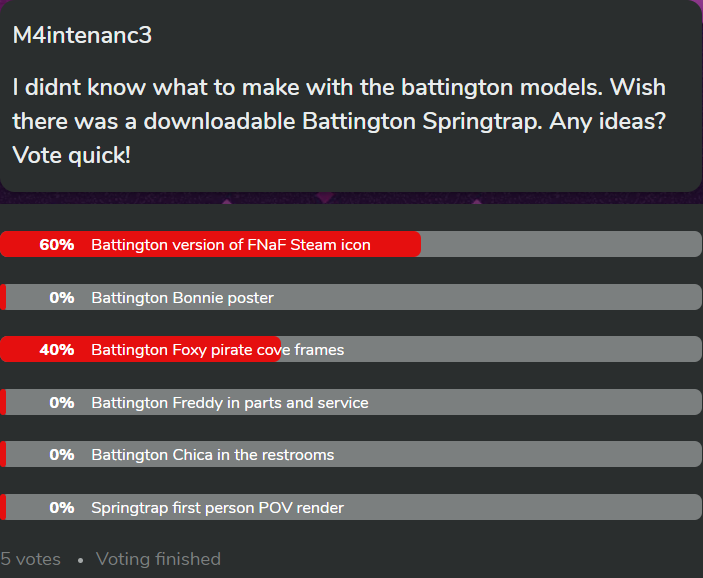Click the 0% label beside Springtrap render
Image resolution: width=703 pixels, height=578 pixels.
pyautogui.click(x=62, y=508)
